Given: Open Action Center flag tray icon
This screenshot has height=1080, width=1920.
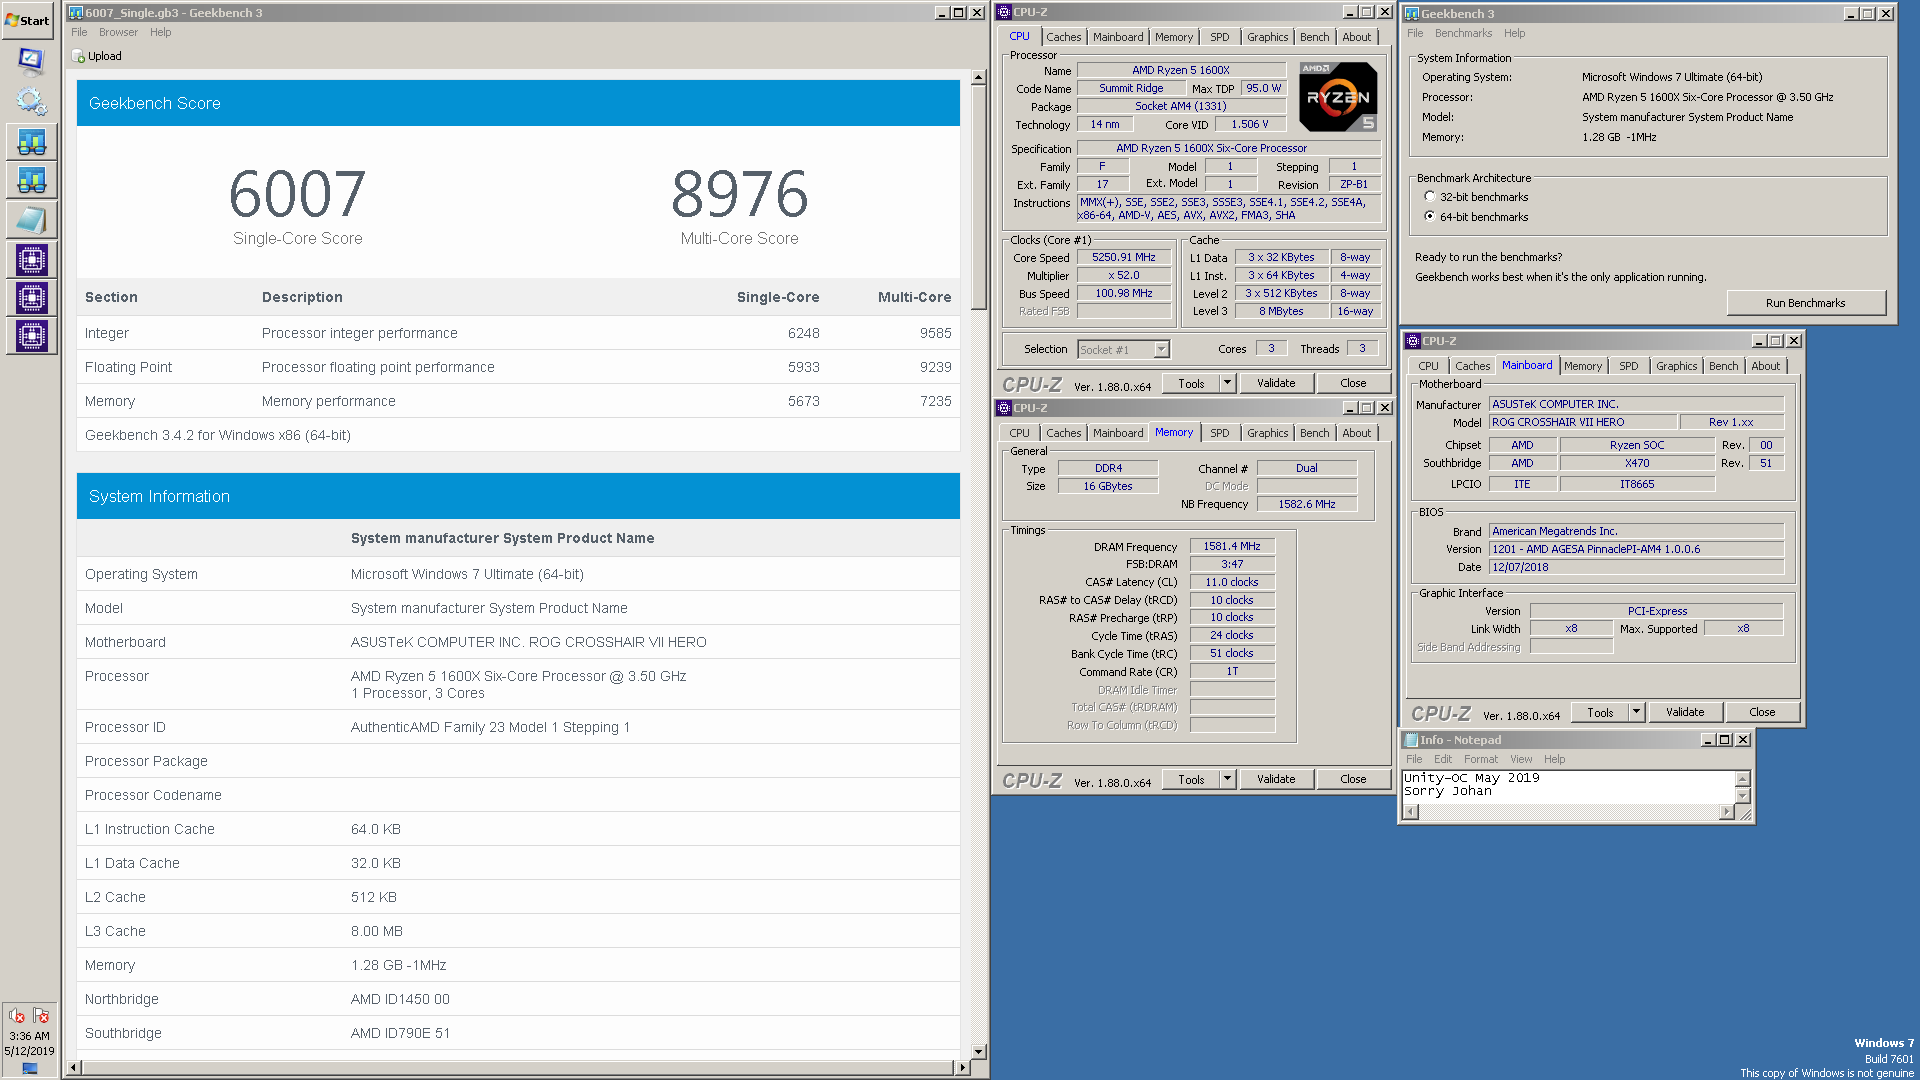Looking at the screenshot, I should coord(41,1016).
